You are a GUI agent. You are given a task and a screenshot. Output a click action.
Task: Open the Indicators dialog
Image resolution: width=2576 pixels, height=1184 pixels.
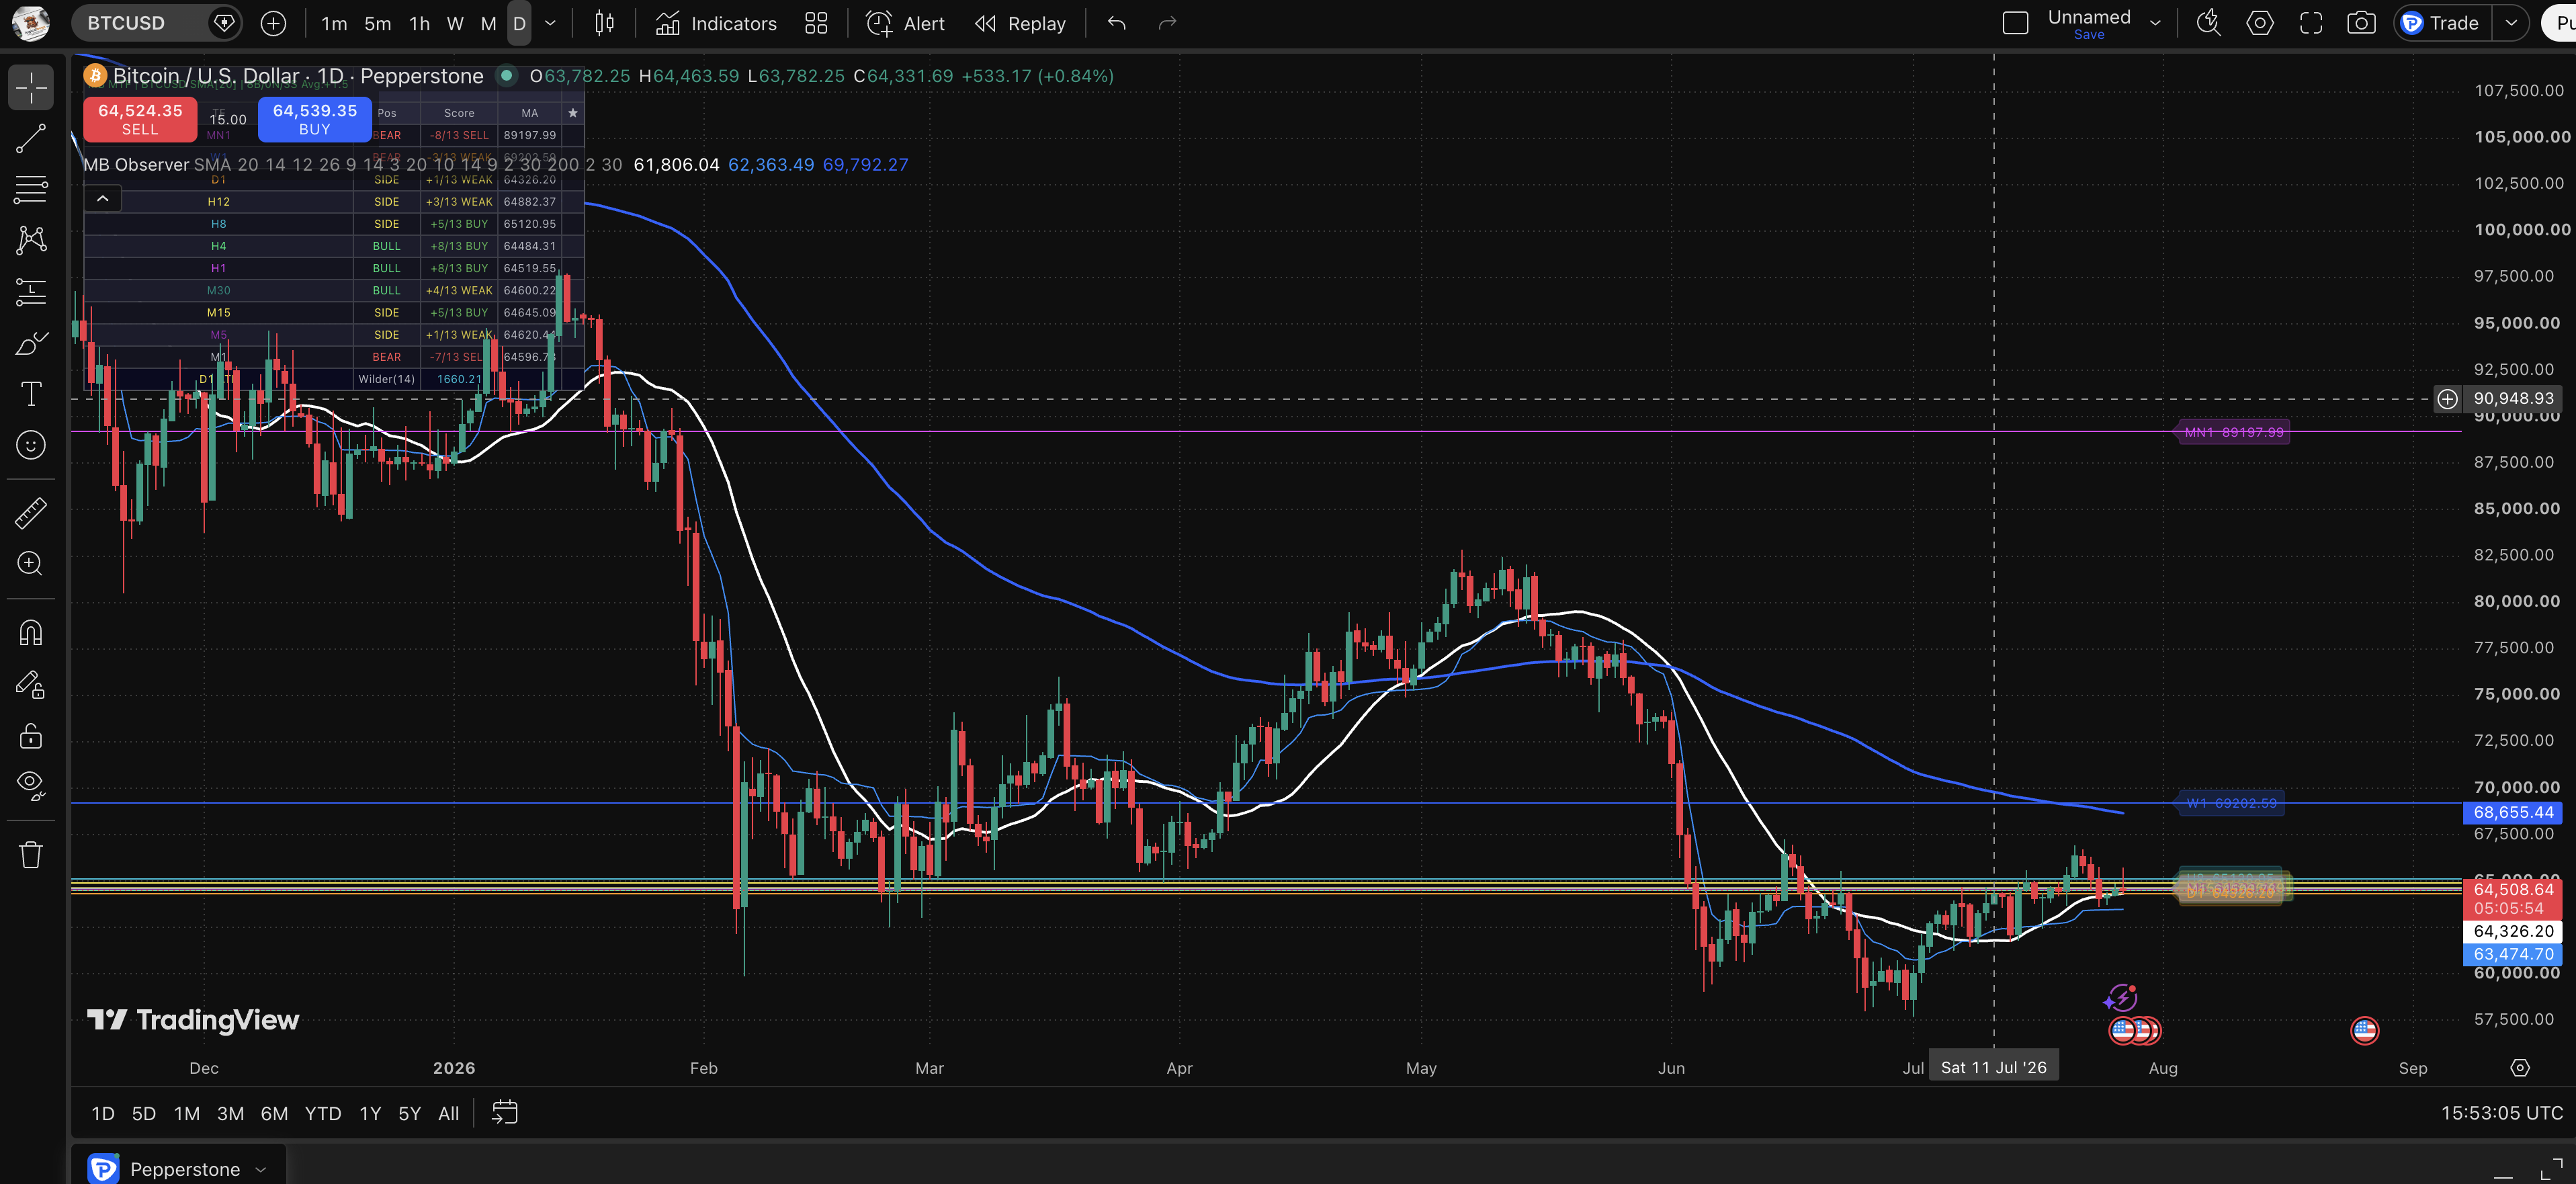coord(716,23)
